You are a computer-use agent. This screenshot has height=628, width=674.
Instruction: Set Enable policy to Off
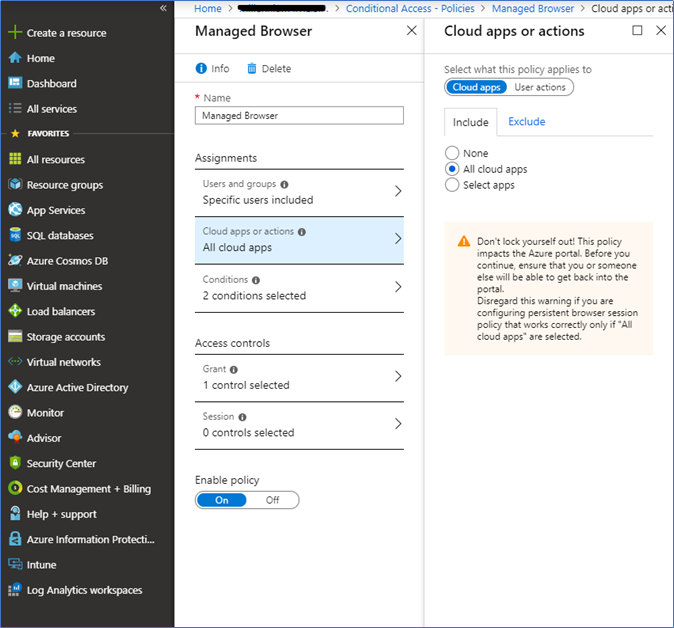point(273,500)
